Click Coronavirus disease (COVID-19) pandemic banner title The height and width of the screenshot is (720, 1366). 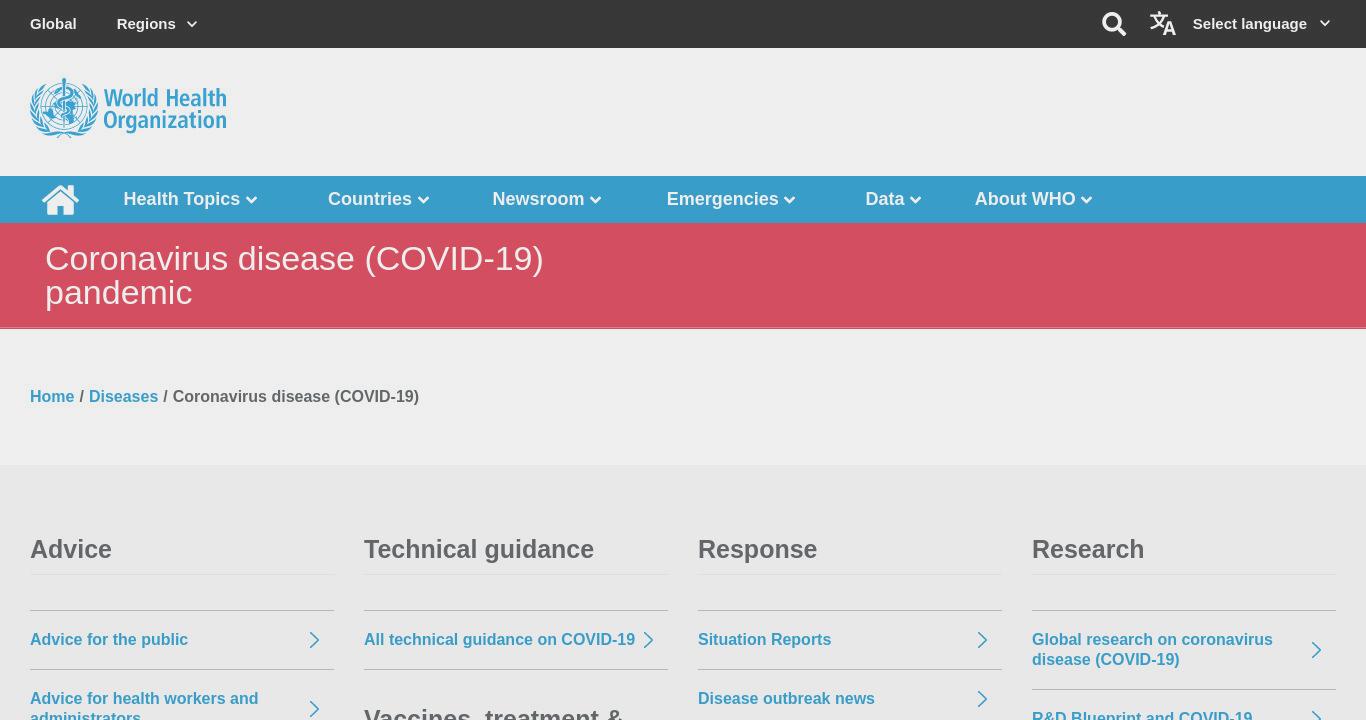tap(294, 276)
